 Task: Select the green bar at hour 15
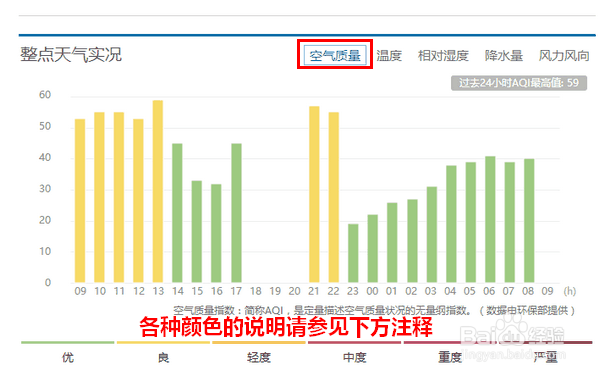(197, 232)
